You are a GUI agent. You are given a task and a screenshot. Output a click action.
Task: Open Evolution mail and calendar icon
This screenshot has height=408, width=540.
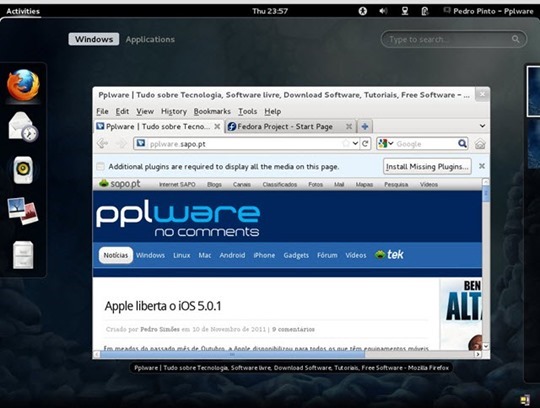point(23,127)
